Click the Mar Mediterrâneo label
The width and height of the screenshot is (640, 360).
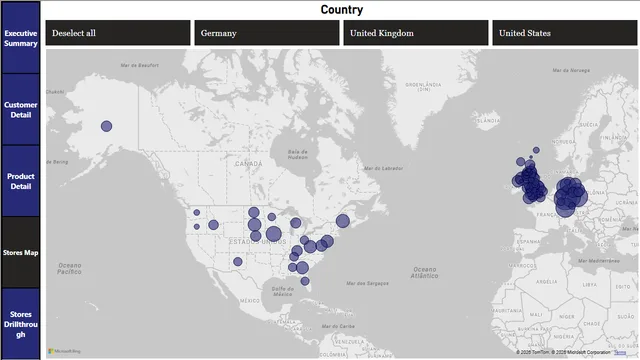(599, 260)
